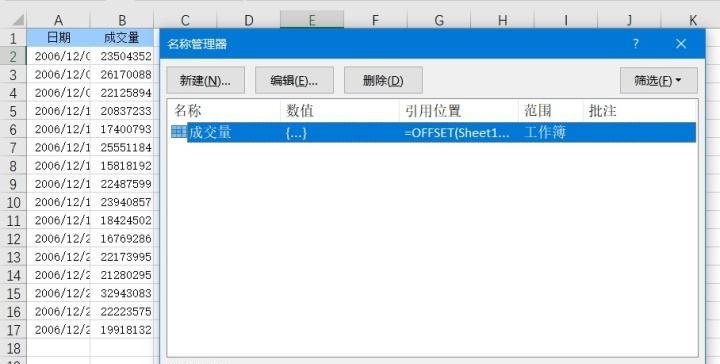Screen dimensions: 720x364
Task: Sort by the 范围 column header
Action: (x=551, y=111)
